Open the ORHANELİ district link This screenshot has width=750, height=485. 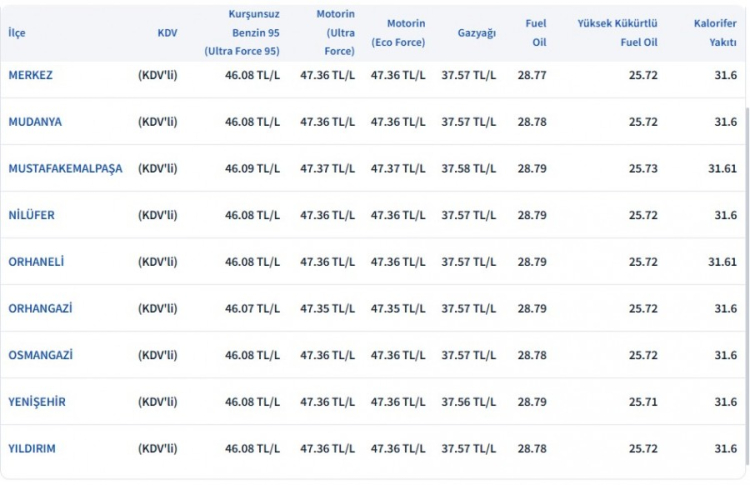click(36, 262)
